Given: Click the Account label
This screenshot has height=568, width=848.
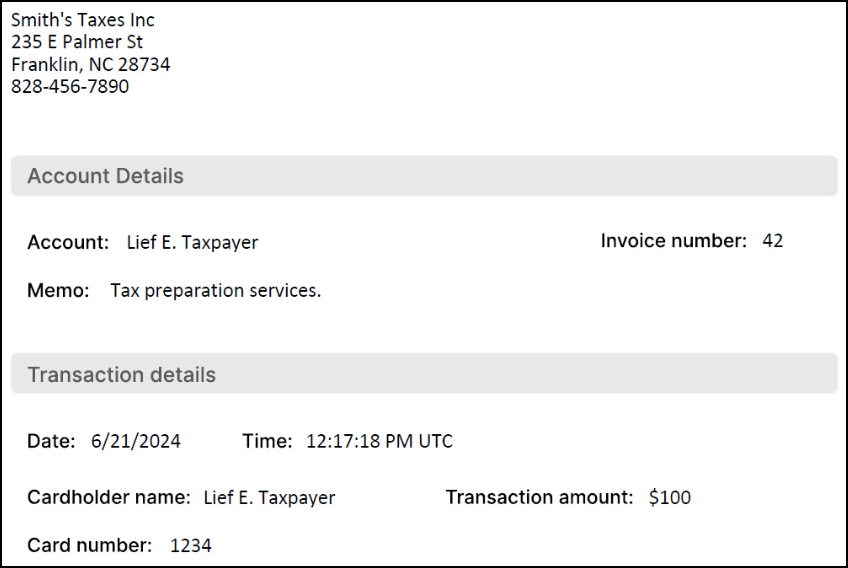Looking at the screenshot, I should click(68, 242).
